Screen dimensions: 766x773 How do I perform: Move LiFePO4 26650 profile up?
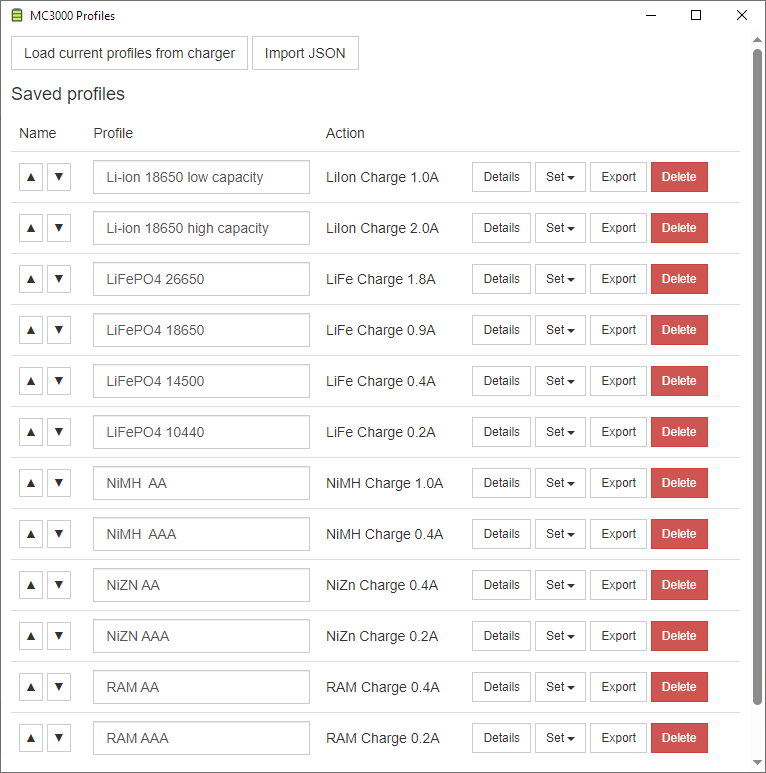tap(31, 279)
